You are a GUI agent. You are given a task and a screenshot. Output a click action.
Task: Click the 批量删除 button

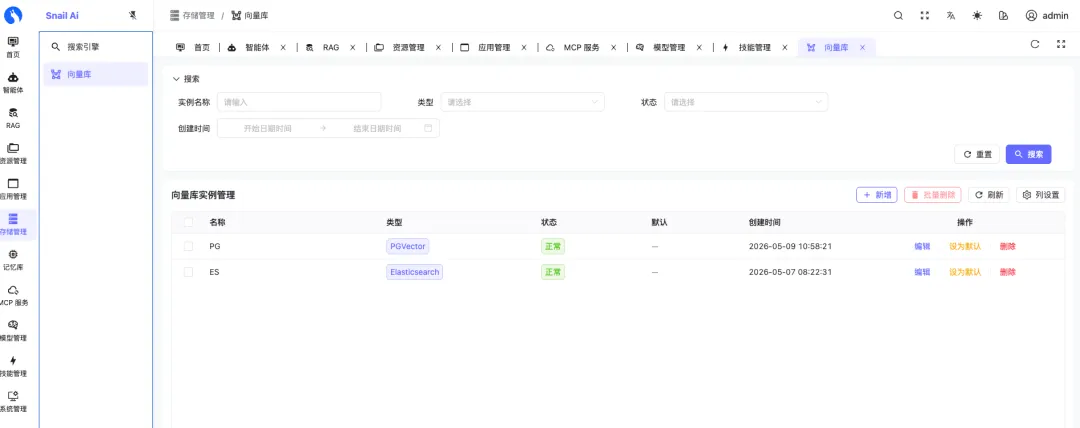(933, 195)
